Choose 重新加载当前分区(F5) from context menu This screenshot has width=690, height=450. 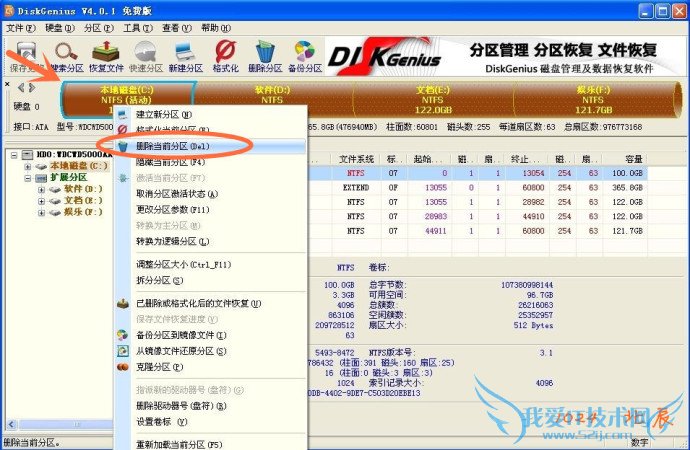pyautogui.click(x=210, y=444)
